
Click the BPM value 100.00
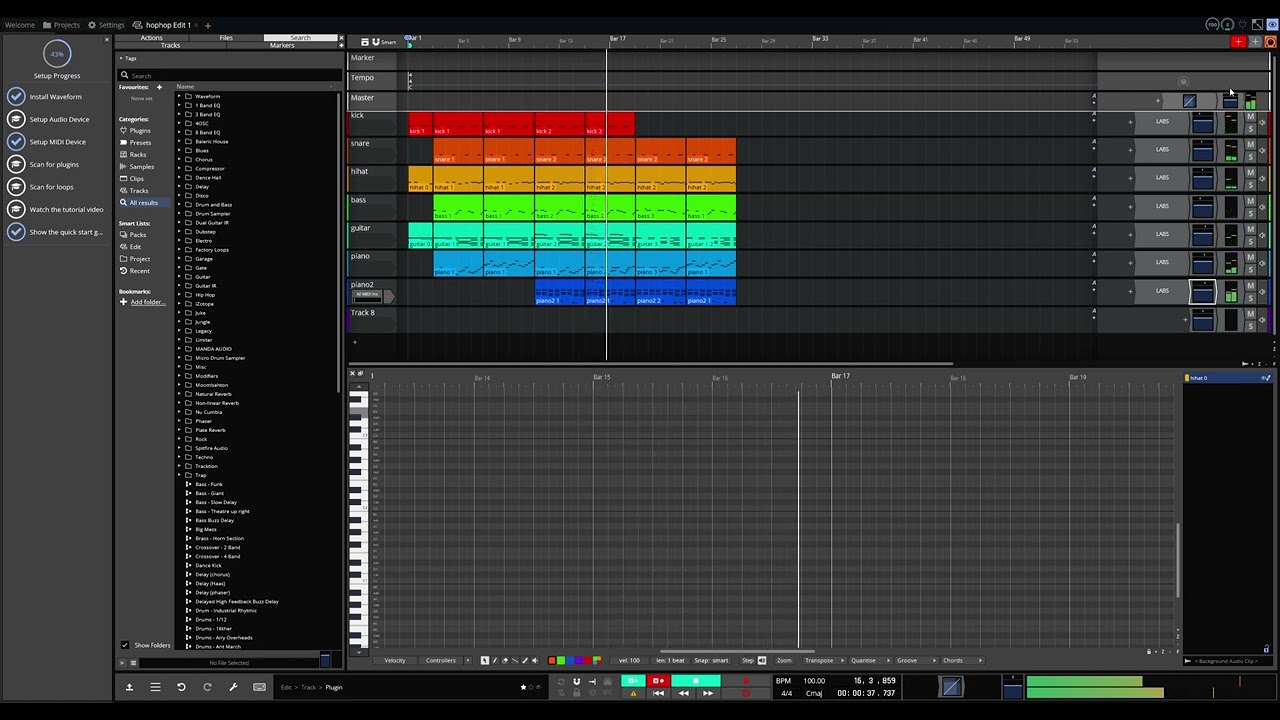coord(814,681)
